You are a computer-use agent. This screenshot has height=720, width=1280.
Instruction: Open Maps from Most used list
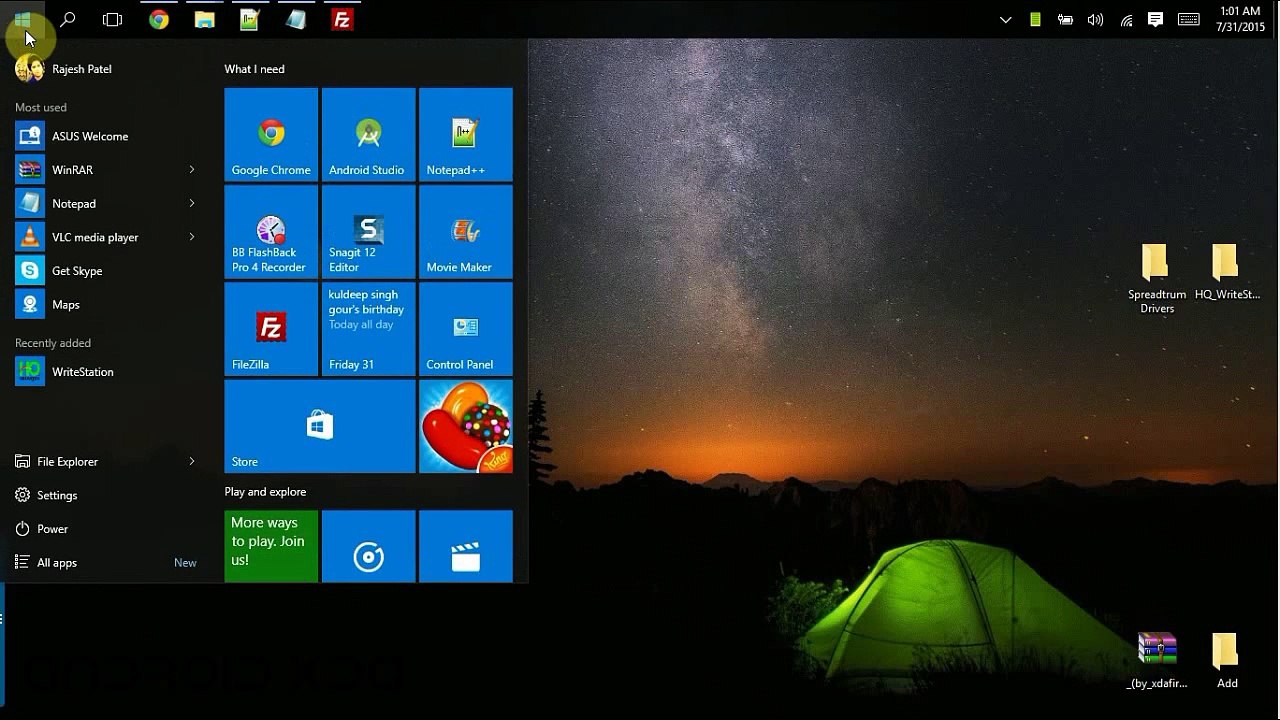105,304
